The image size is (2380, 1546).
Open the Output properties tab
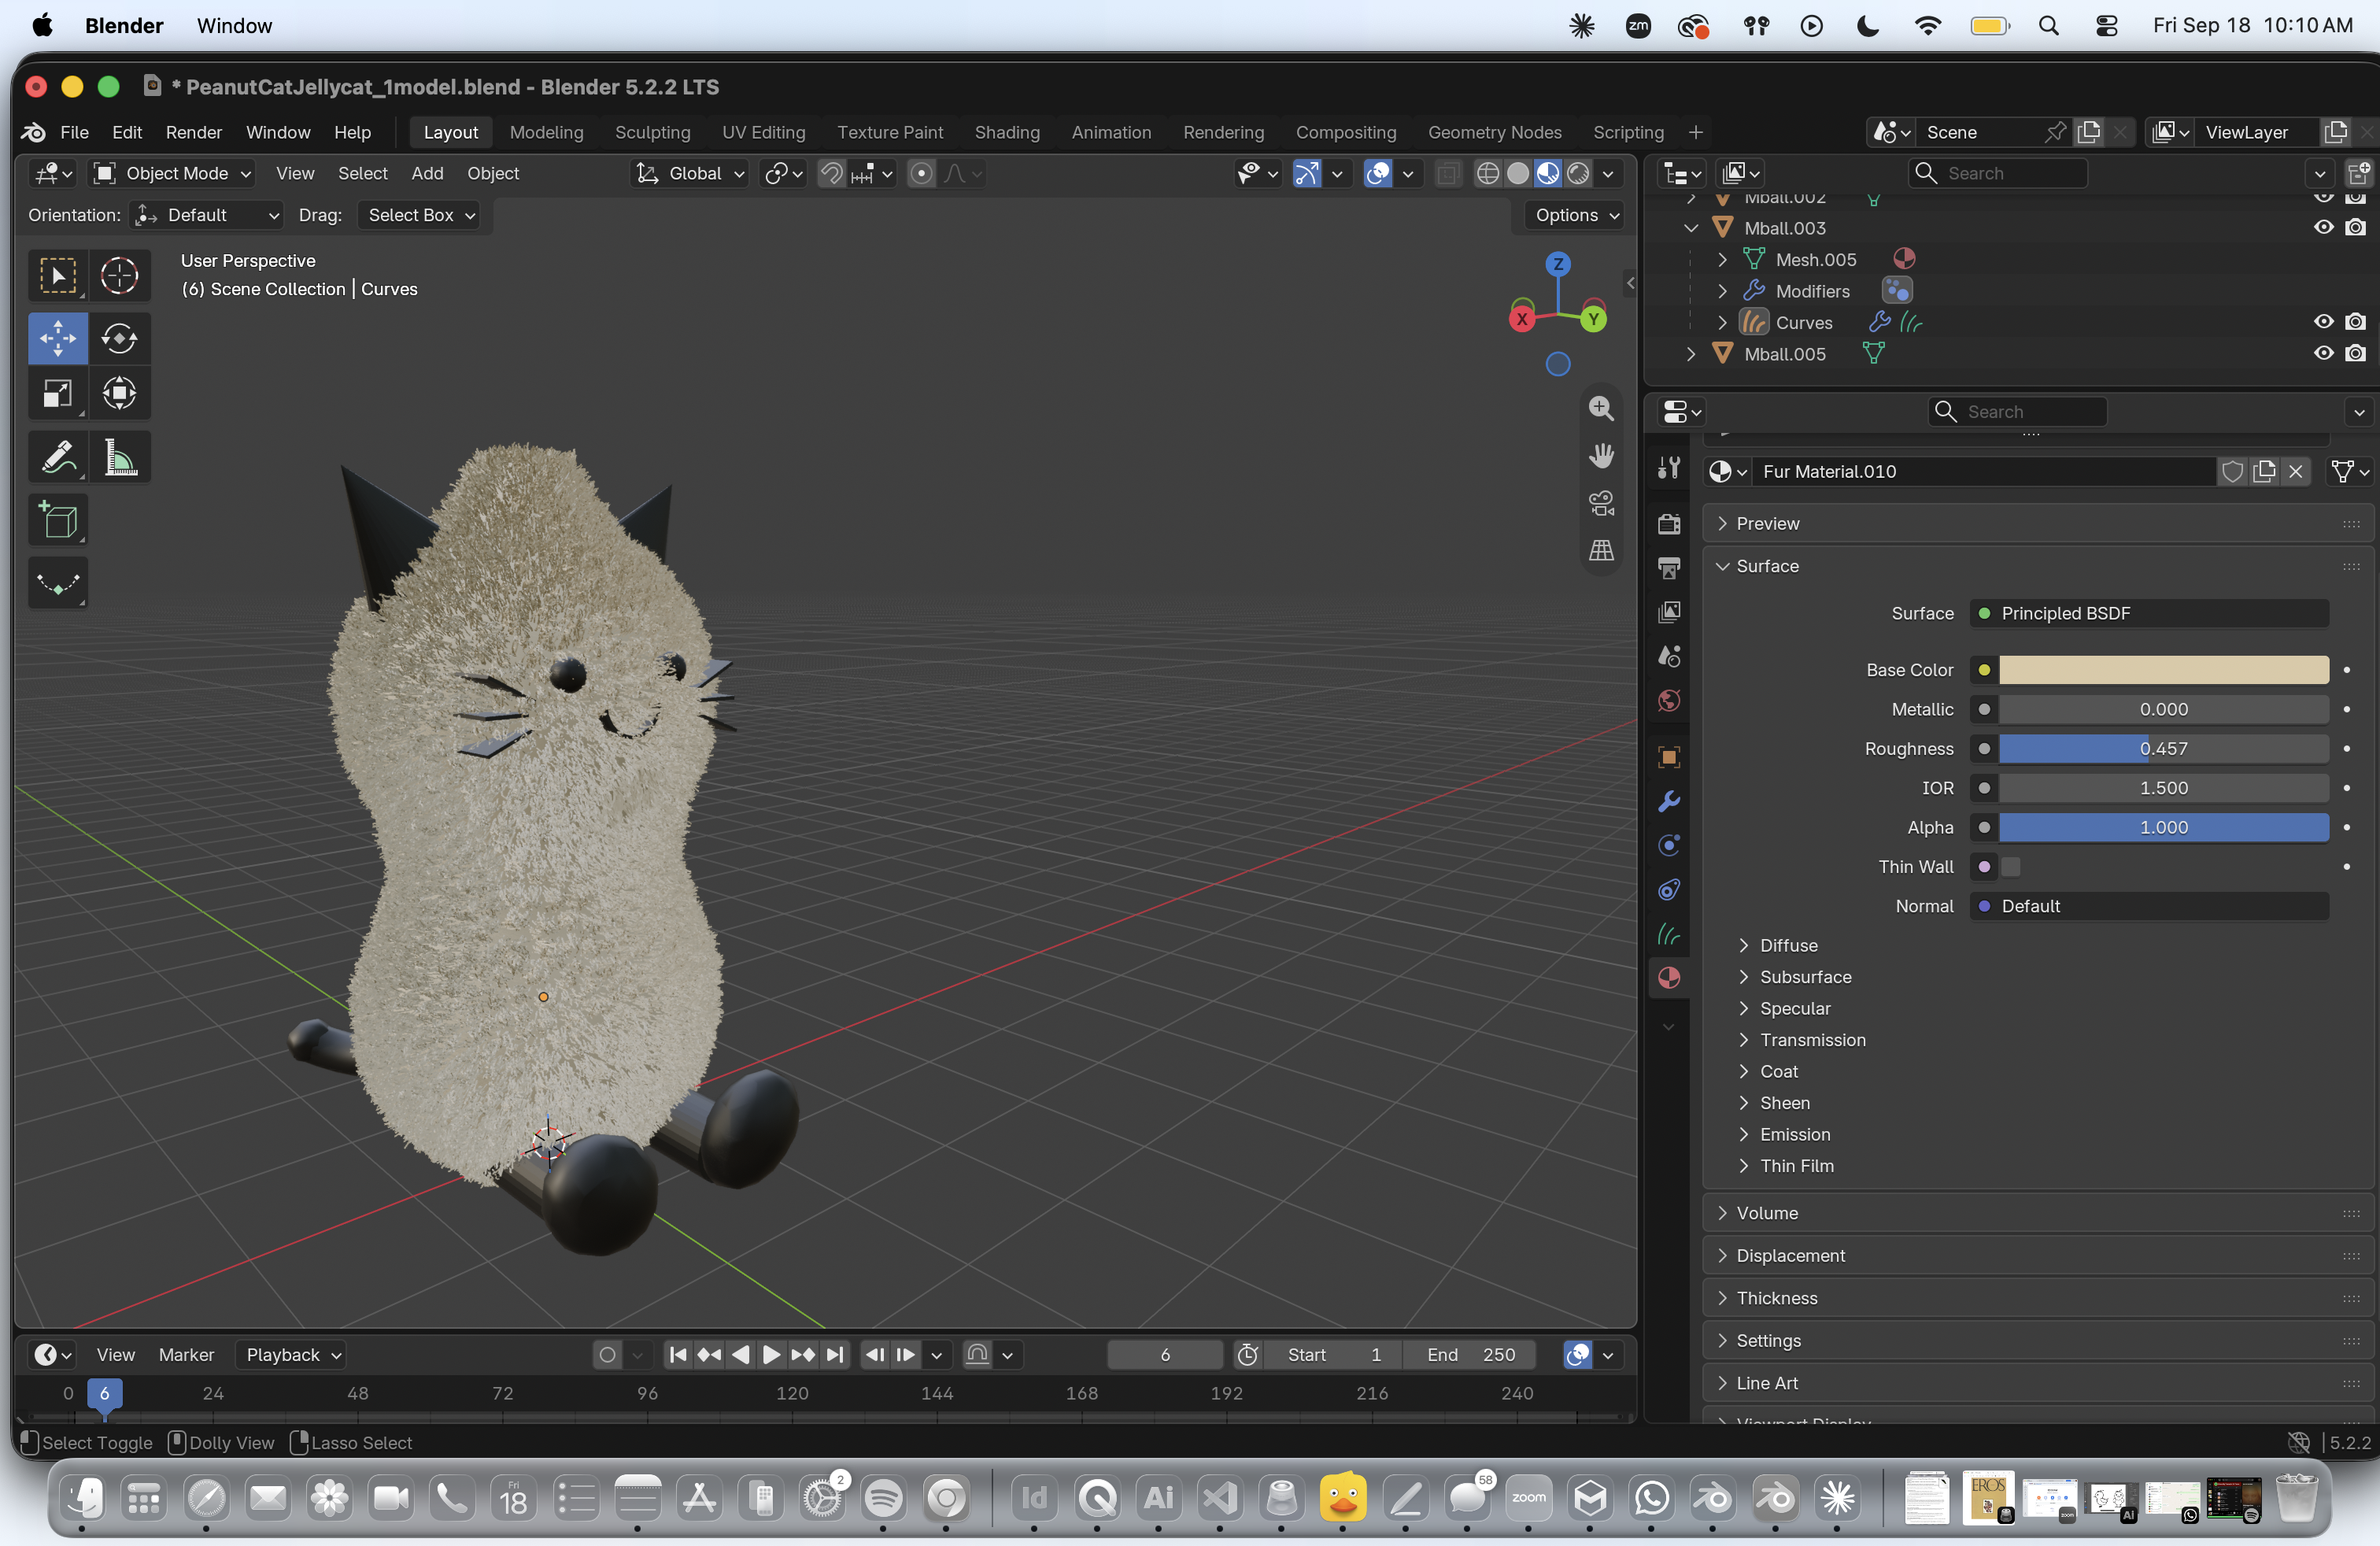(x=1668, y=567)
